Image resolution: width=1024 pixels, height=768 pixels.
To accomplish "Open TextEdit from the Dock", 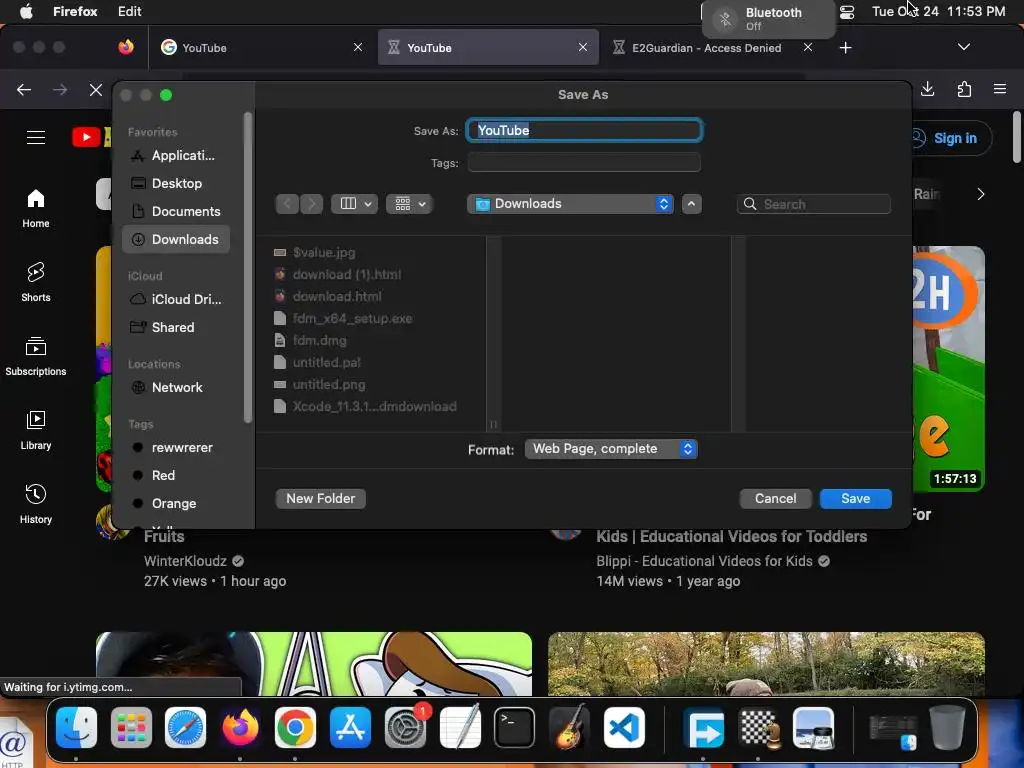I will (460, 727).
